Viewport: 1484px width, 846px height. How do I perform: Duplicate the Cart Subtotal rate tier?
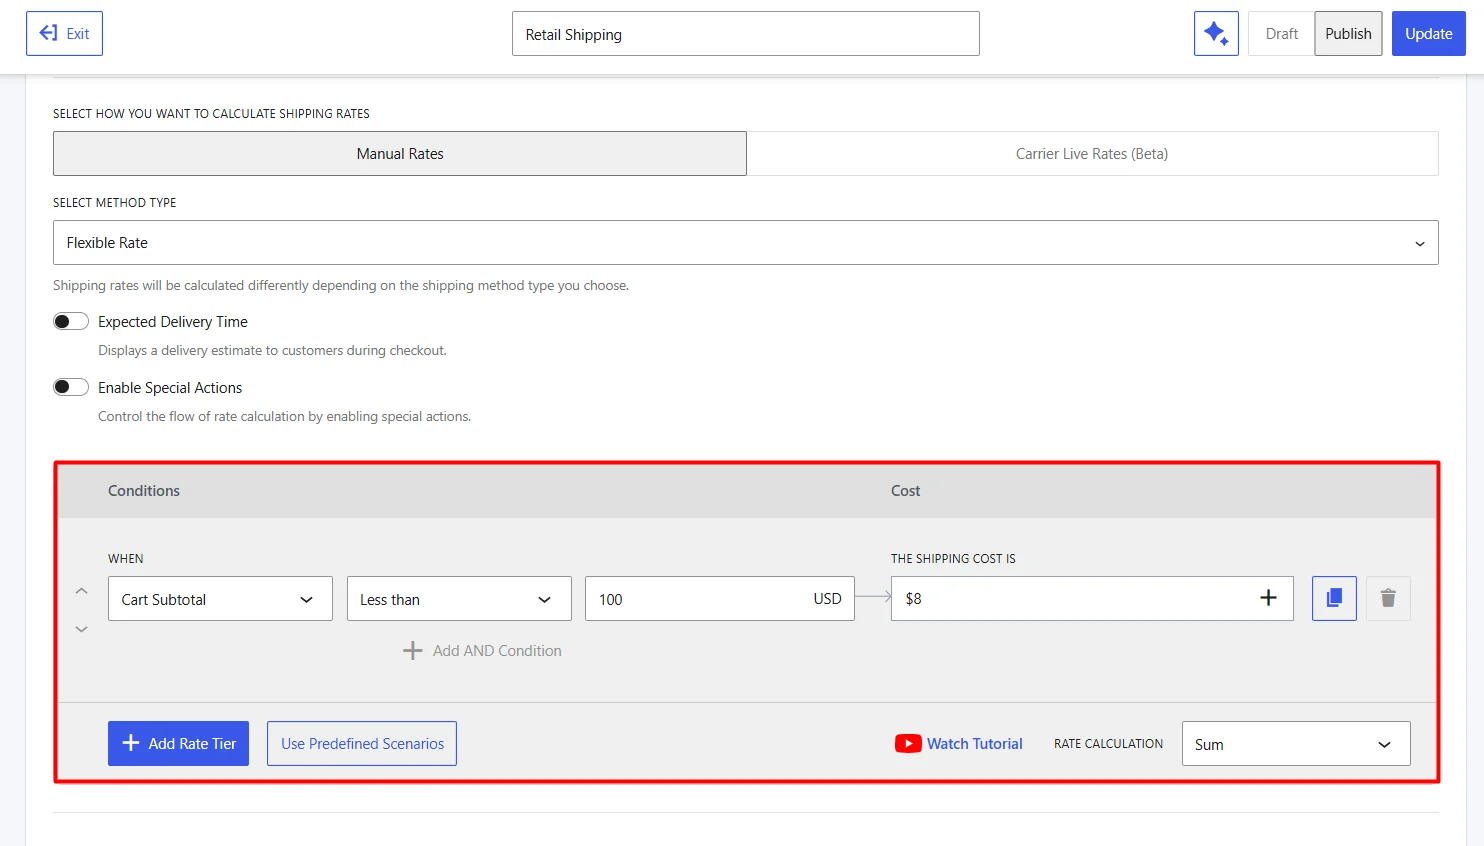coord(1334,598)
